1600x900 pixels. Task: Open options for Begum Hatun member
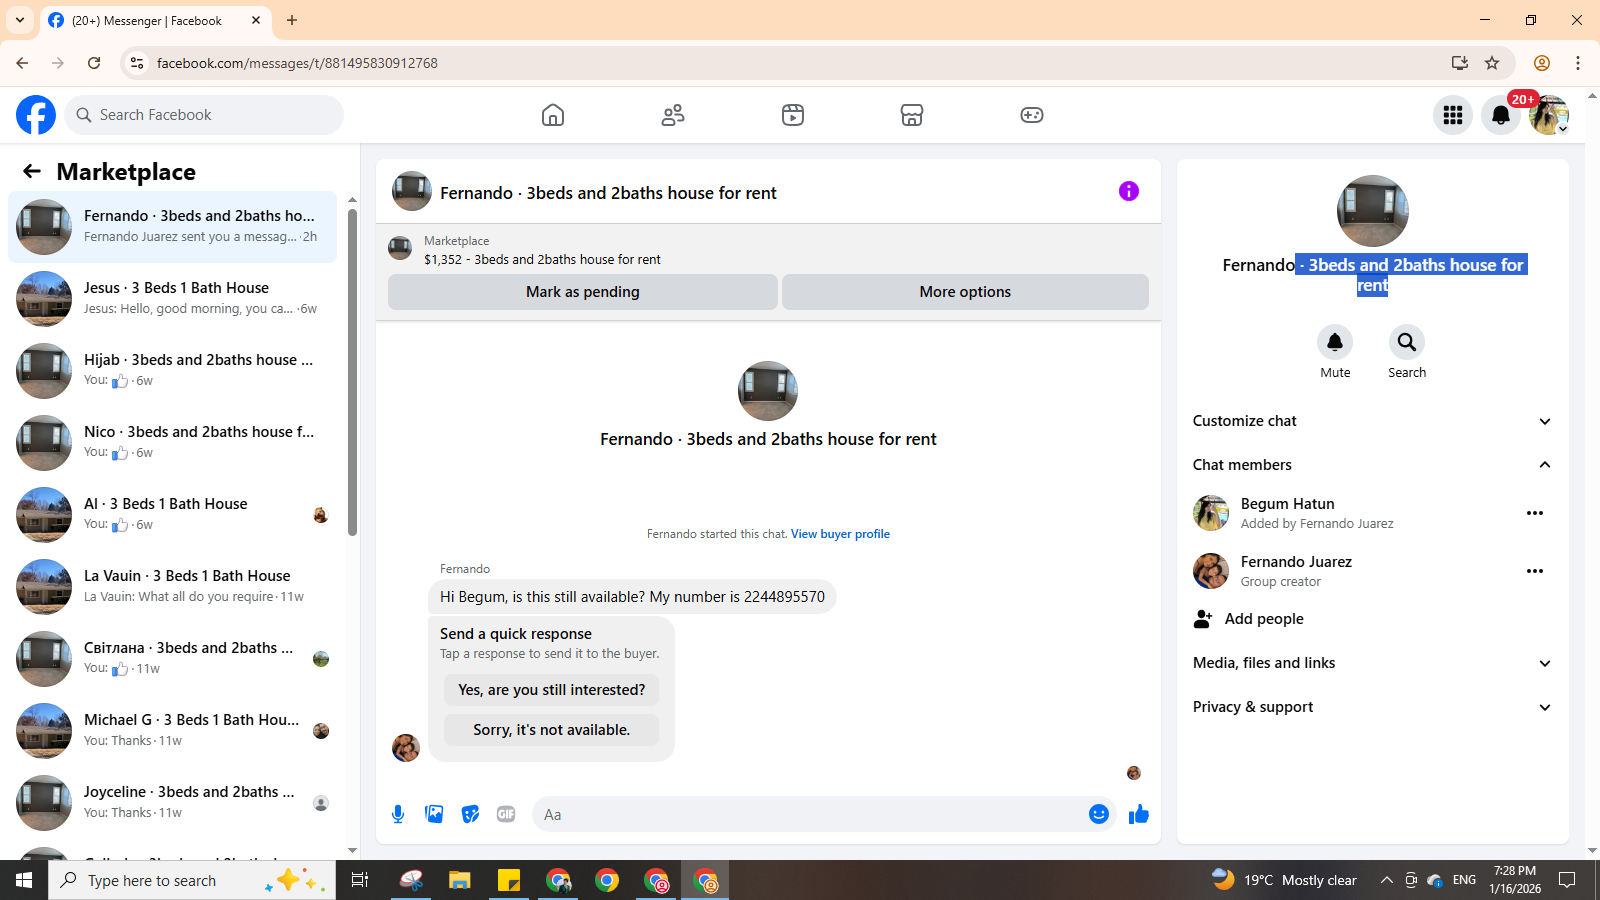click(1535, 513)
